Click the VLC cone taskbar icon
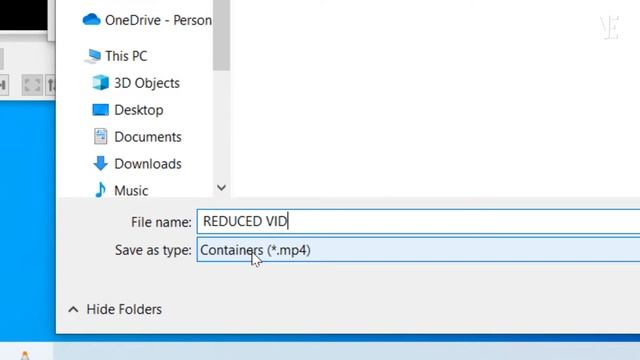Image resolution: width=640 pixels, height=360 pixels. click(x=24, y=356)
